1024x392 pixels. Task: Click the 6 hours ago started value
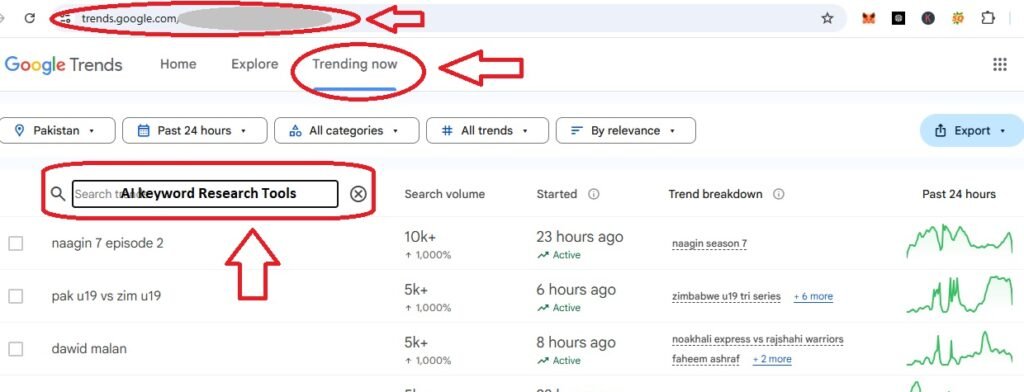(576, 289)
